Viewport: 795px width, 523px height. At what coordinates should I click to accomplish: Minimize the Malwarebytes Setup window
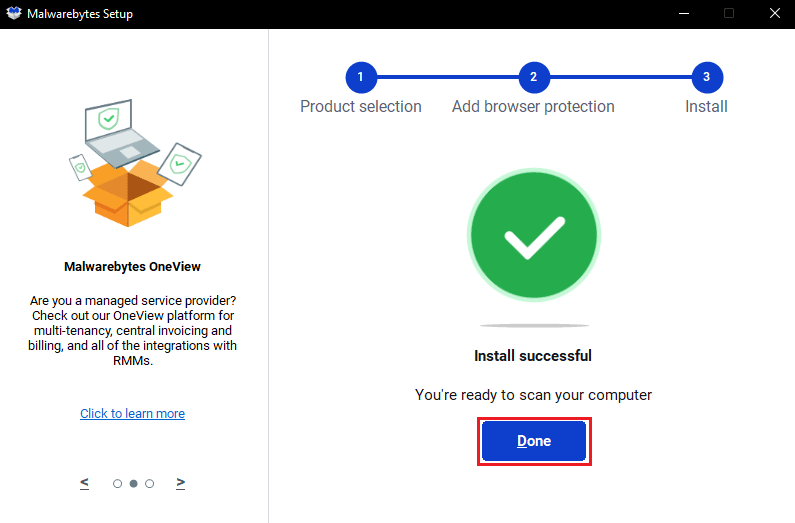tap(684, 14)
